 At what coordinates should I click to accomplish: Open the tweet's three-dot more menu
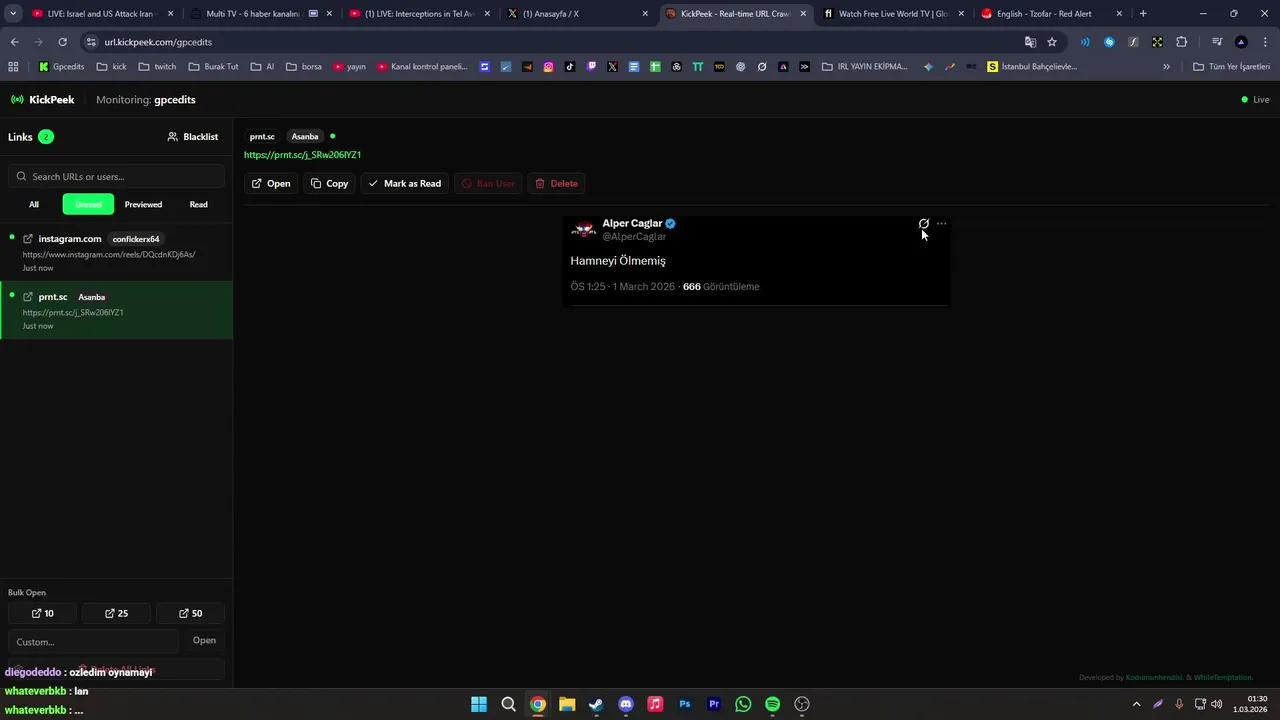[x=941, y=224]
